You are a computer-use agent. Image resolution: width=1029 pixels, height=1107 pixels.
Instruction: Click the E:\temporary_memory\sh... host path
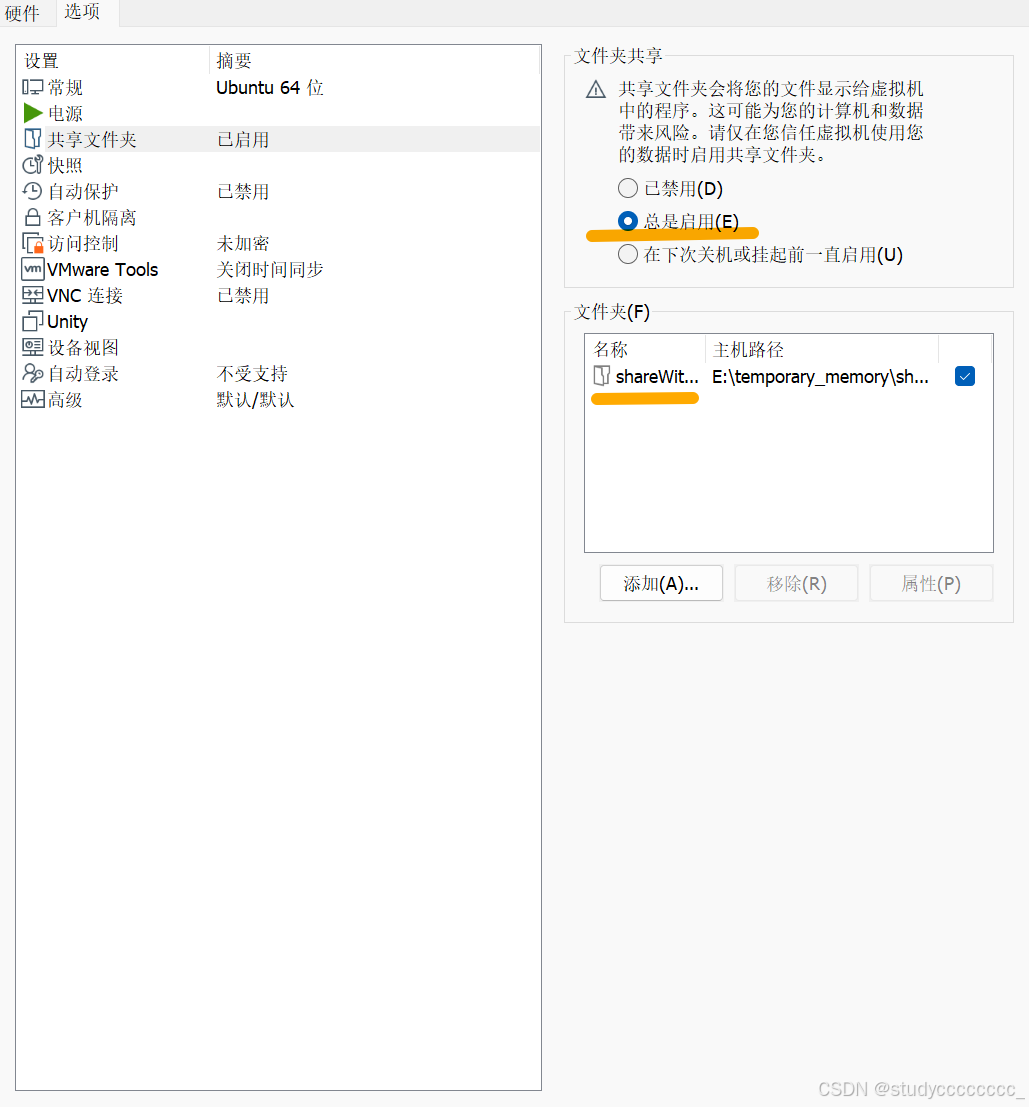tap(820, 377)
